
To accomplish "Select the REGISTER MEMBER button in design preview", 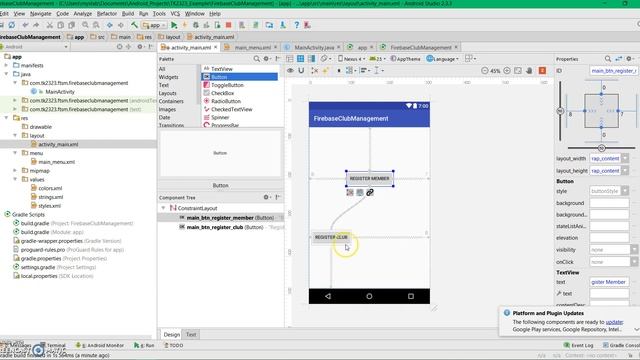I will pos(369,178).
